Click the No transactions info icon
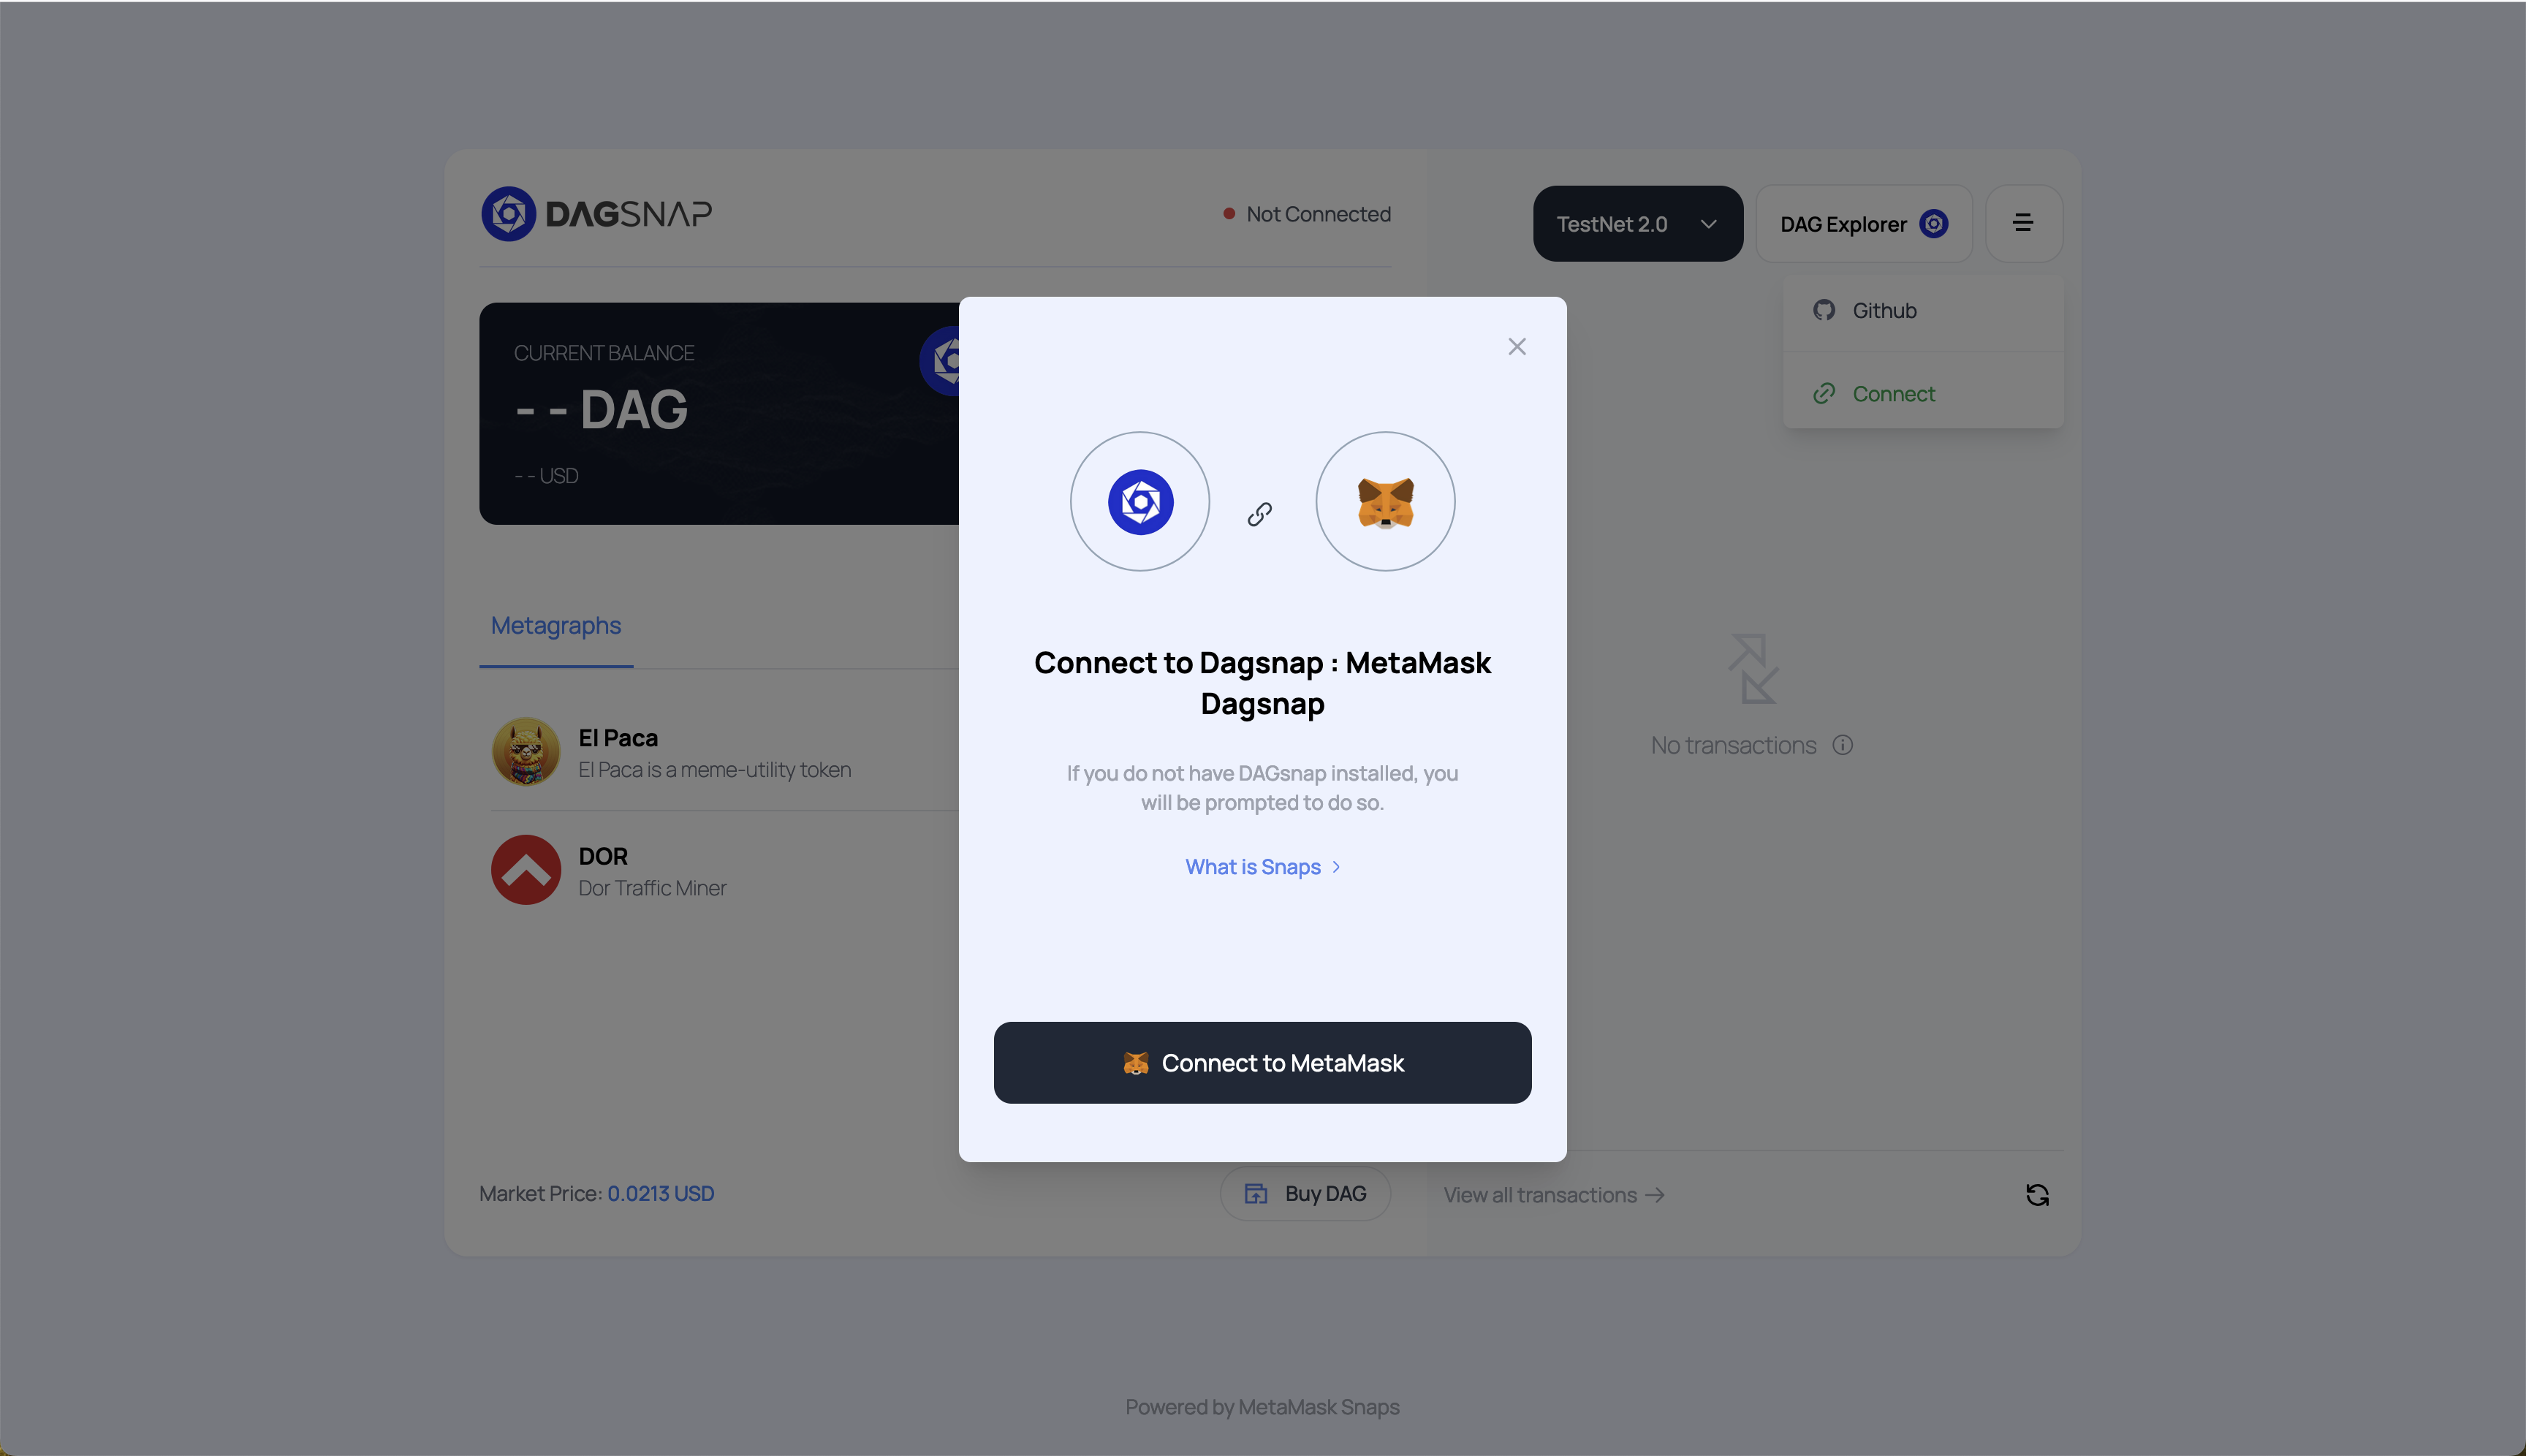The height and width of the screenshot is (1456, 2526). pyautogui.click(x=1842, y=745)
